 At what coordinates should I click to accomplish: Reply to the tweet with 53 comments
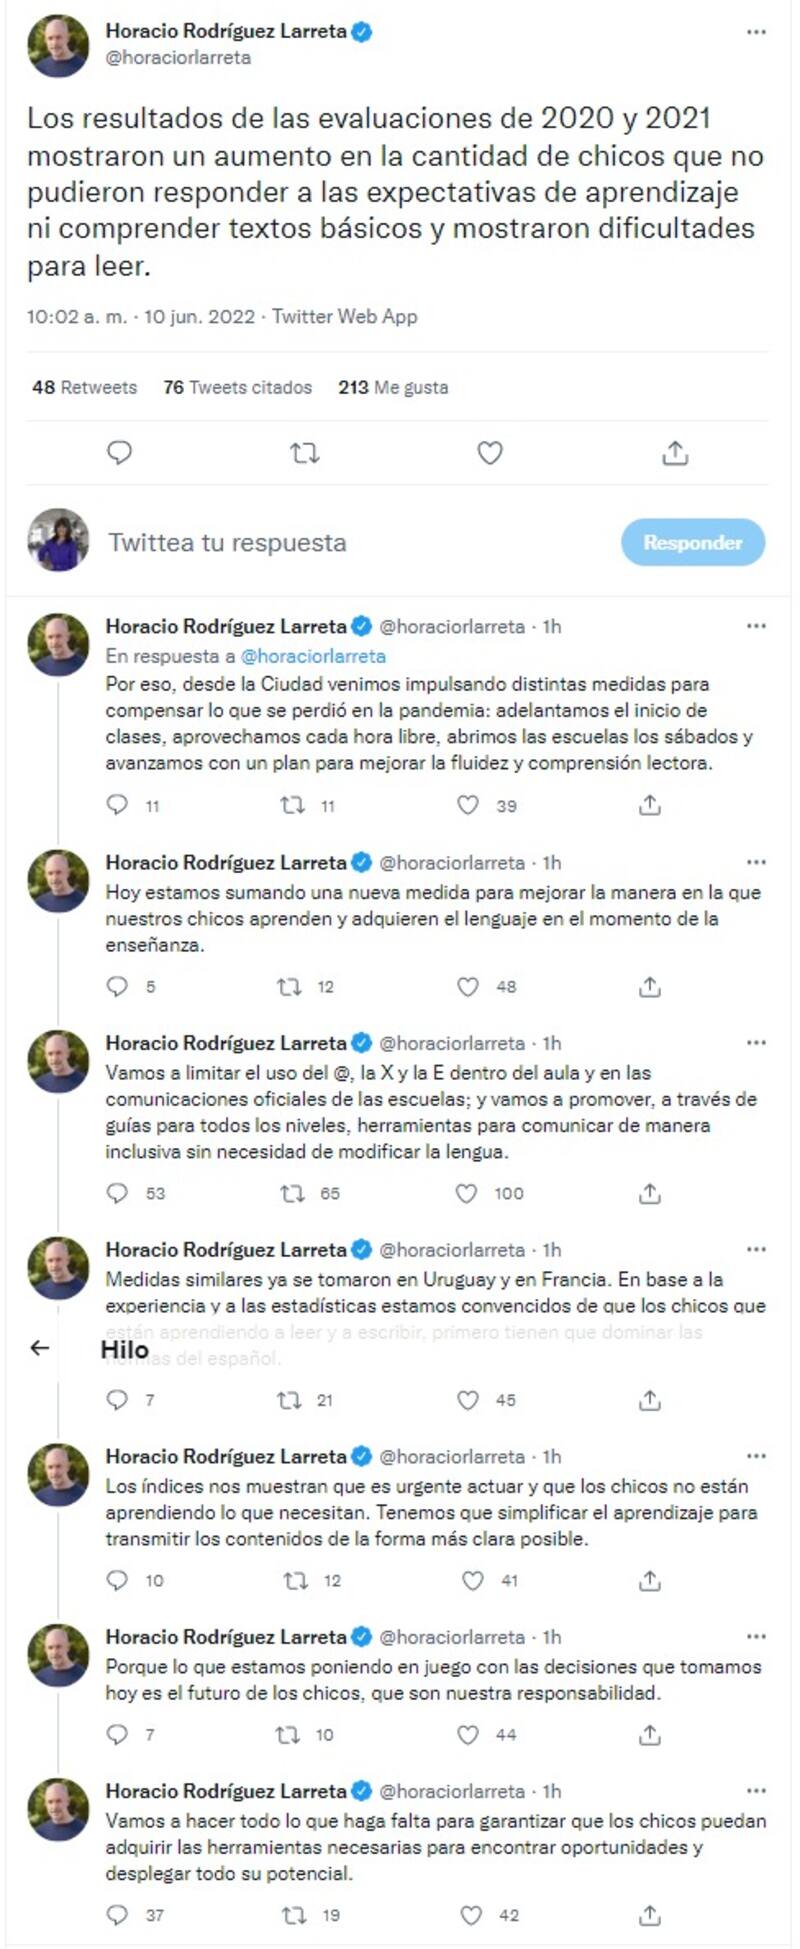[x=118, y=1193]
